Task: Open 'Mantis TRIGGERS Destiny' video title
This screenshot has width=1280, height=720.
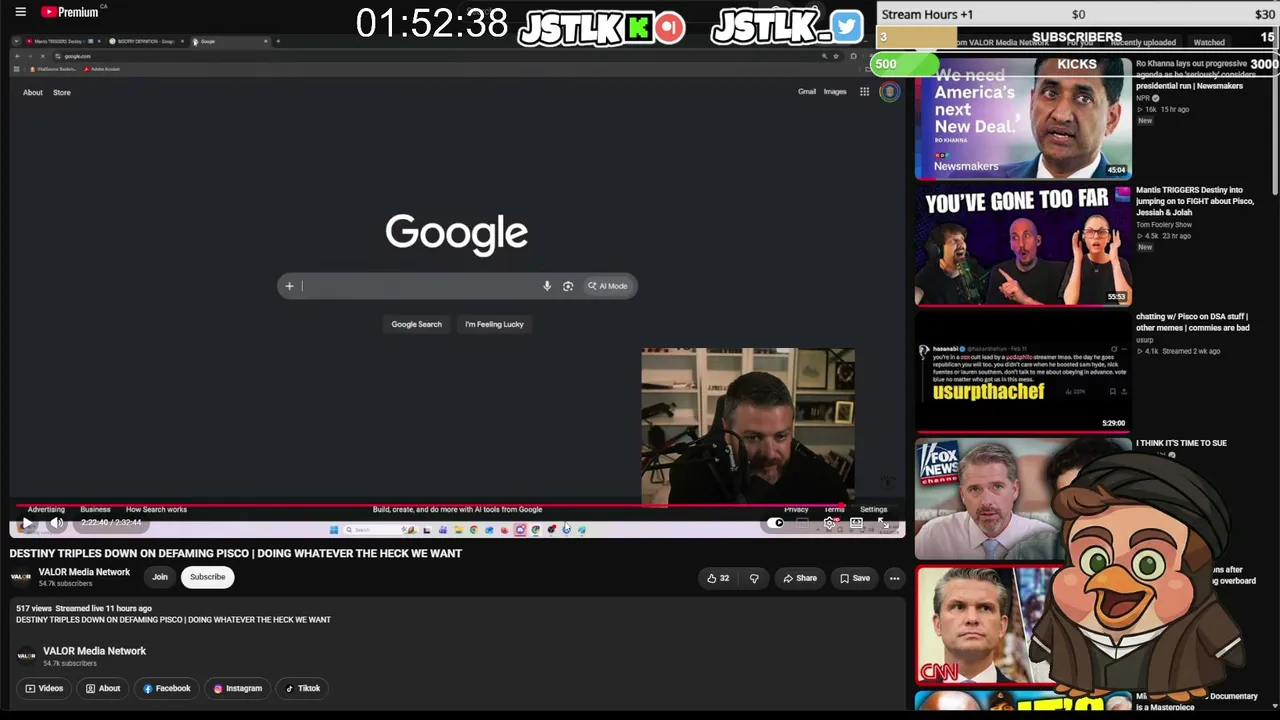Action: tap(1195, 201)
